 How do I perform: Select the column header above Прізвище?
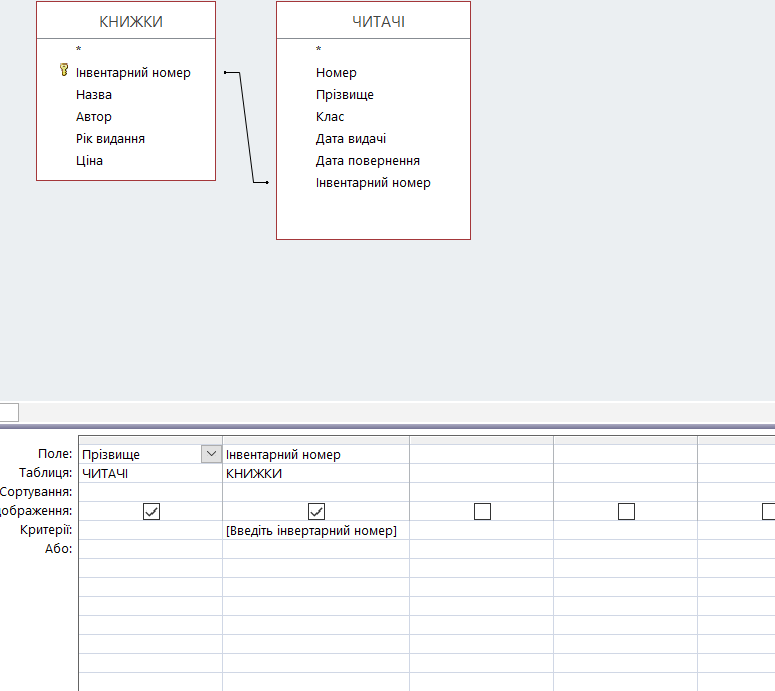(x=150, y=440)
